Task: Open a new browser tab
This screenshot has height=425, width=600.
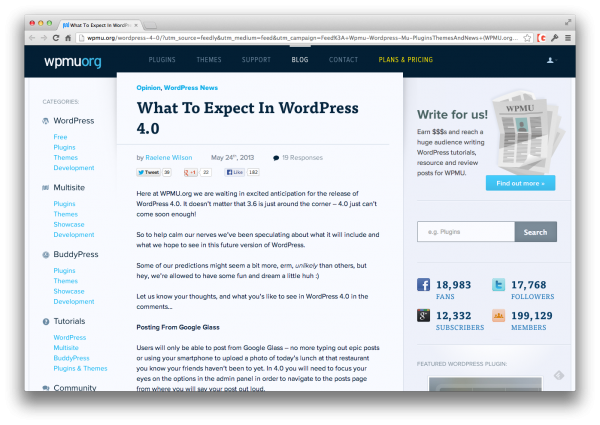Action: 150,25
